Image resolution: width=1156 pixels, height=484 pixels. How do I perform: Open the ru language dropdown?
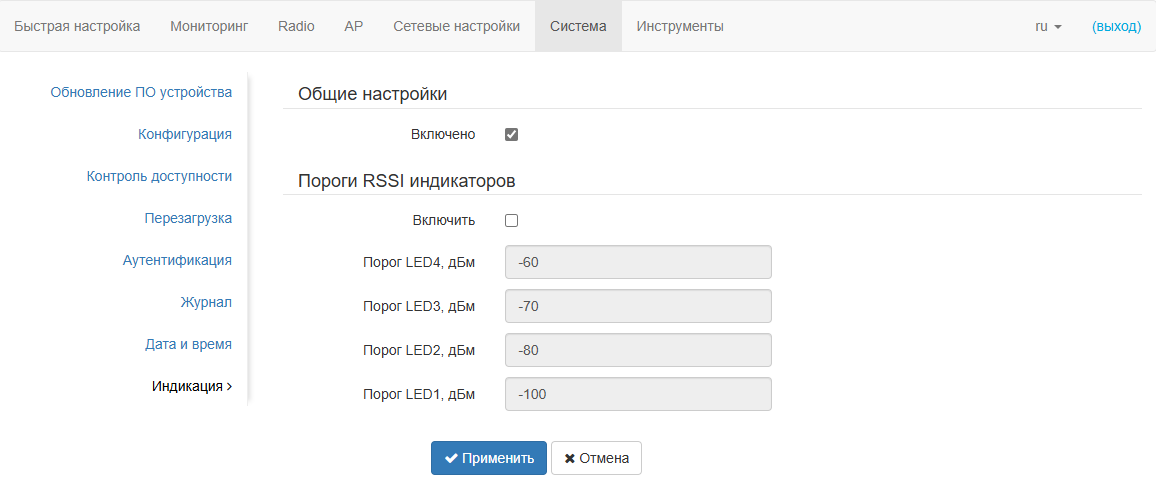pyautogui.click(x=1048, y=26)
